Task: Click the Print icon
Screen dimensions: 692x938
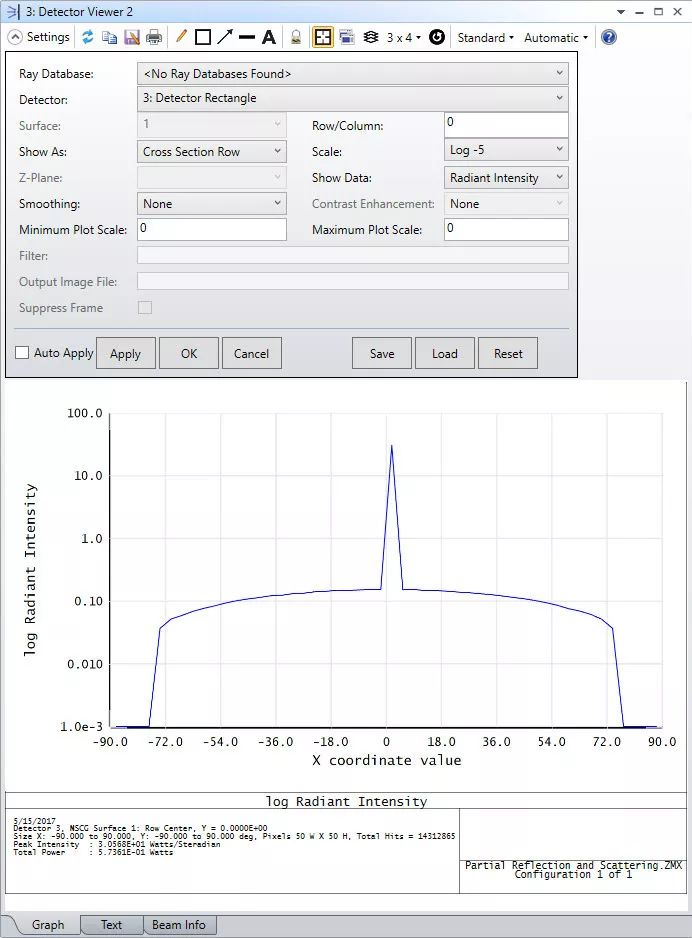Action: [153, 37]
